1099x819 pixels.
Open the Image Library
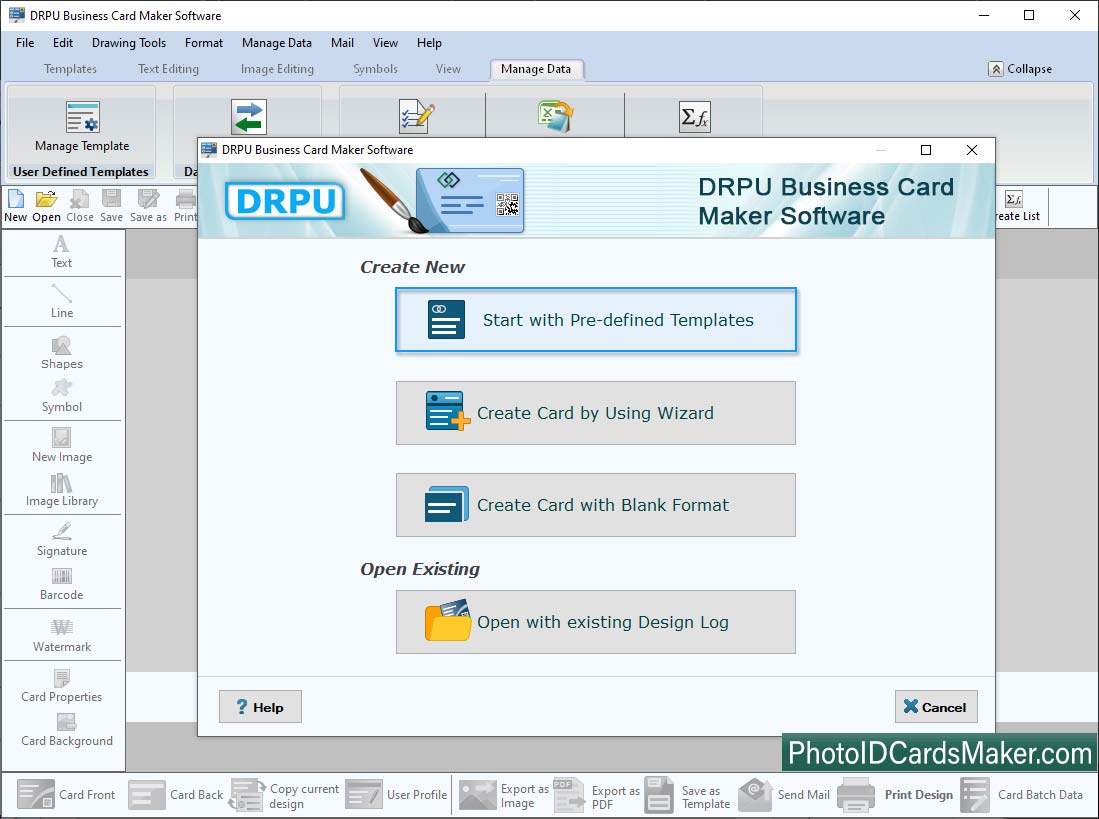pos(62,490)
